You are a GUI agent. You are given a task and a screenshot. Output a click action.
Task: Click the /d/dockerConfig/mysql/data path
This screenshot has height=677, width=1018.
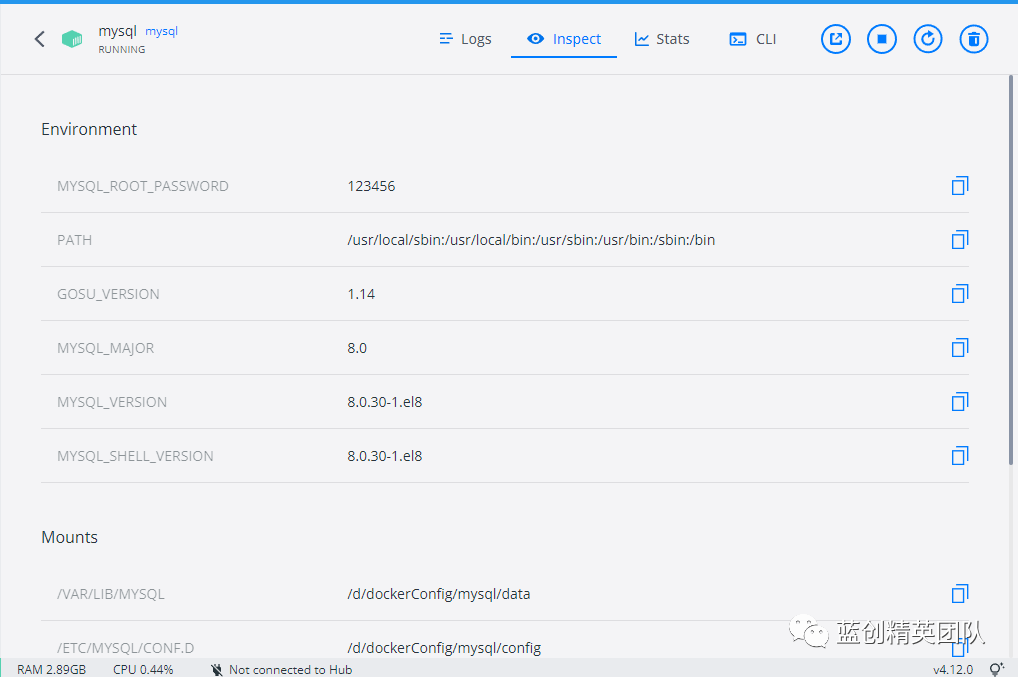439,594
